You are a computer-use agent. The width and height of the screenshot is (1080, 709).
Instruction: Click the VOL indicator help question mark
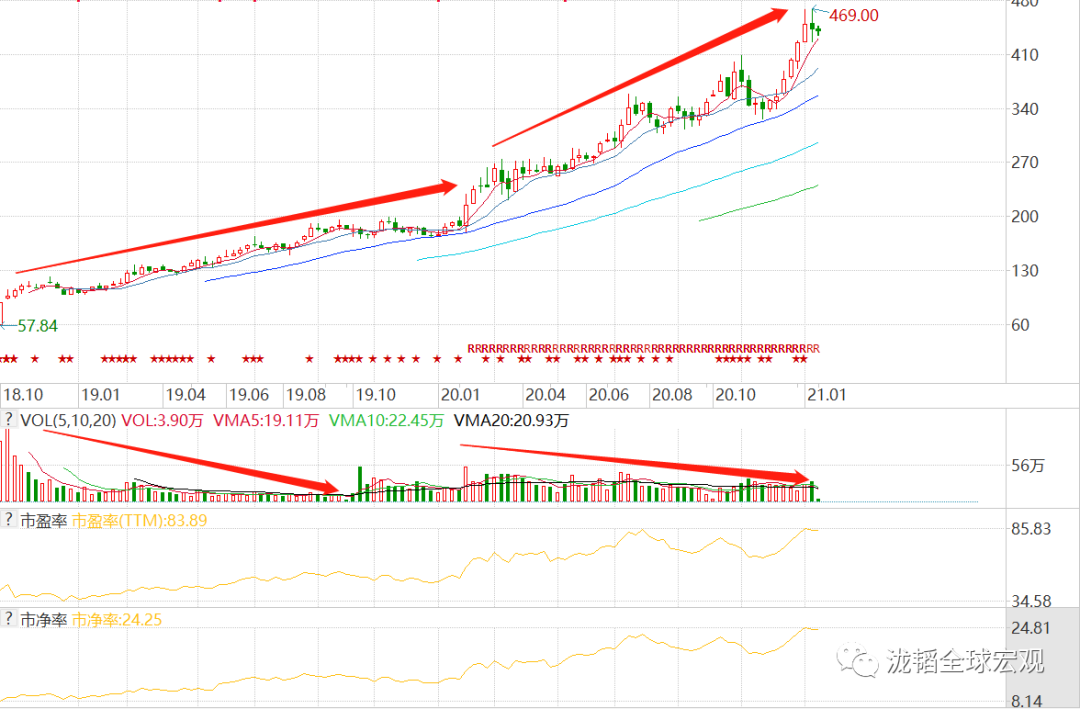[9, 419]
